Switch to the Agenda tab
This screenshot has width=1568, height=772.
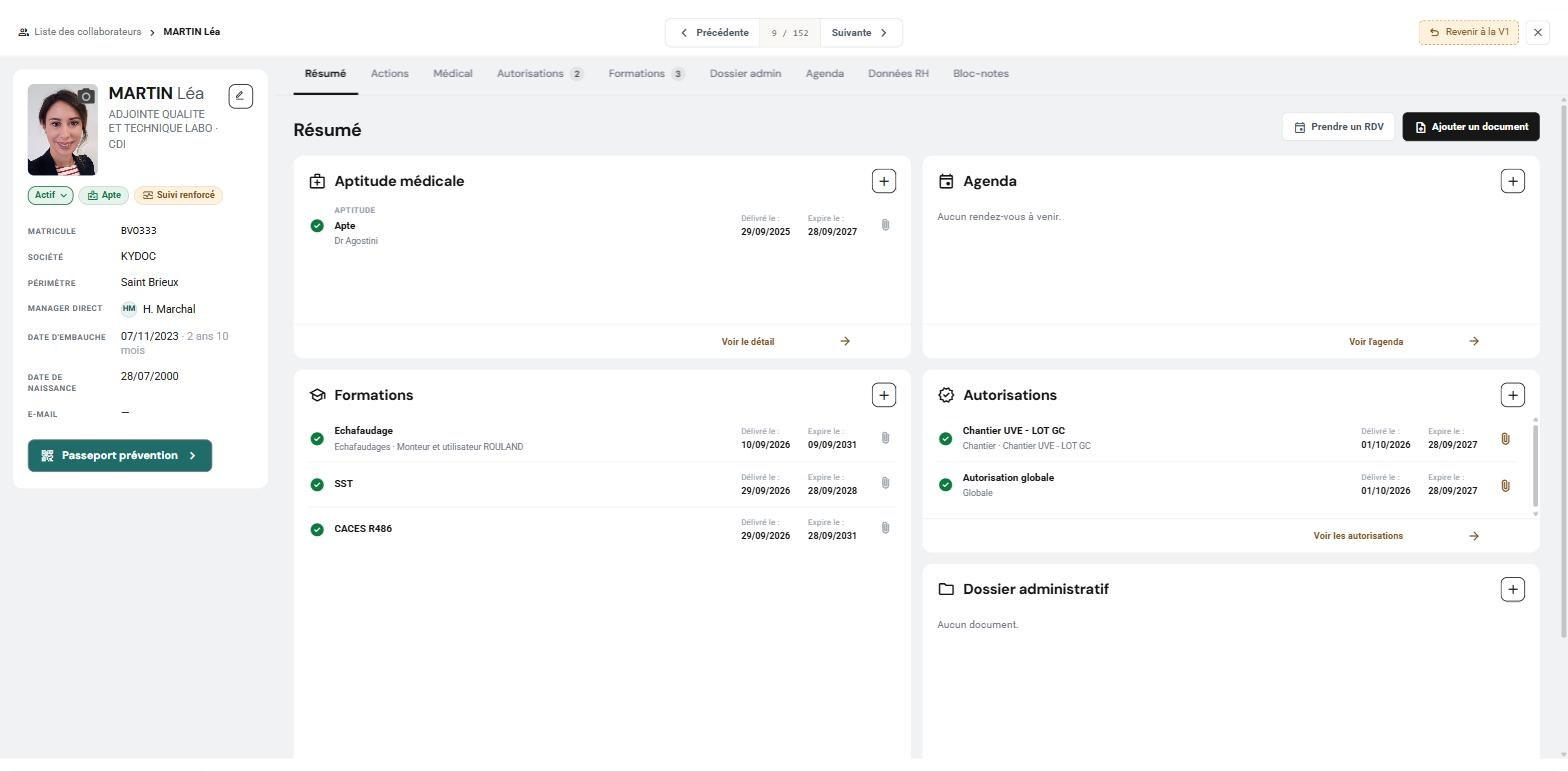click(x=825, y=74)
